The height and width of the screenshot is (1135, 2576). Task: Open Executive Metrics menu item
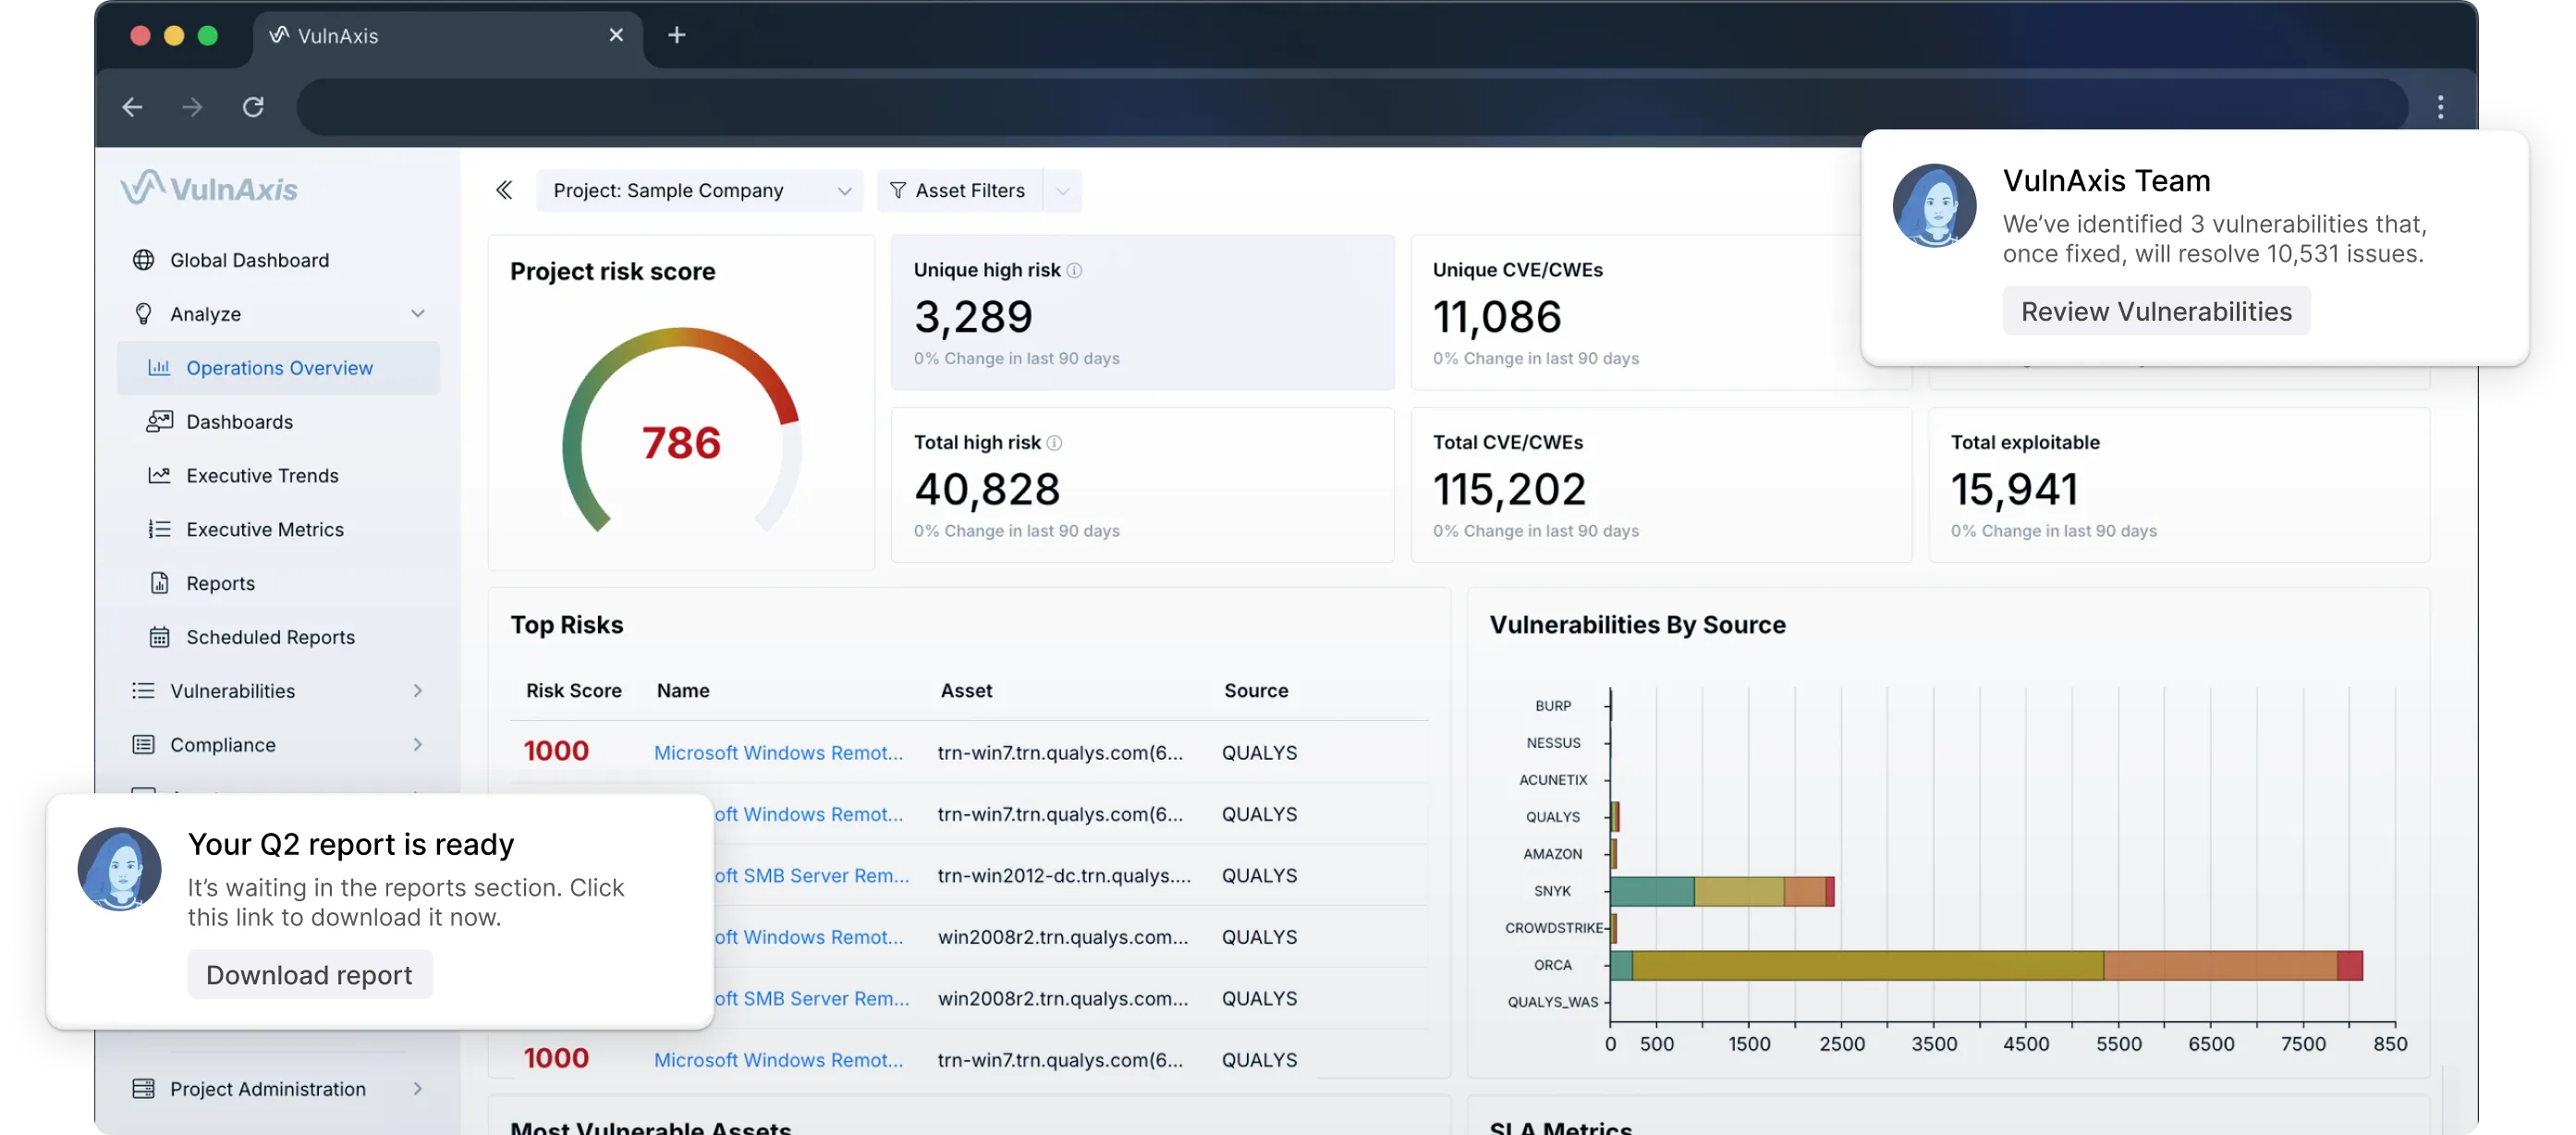click(264, 530)
